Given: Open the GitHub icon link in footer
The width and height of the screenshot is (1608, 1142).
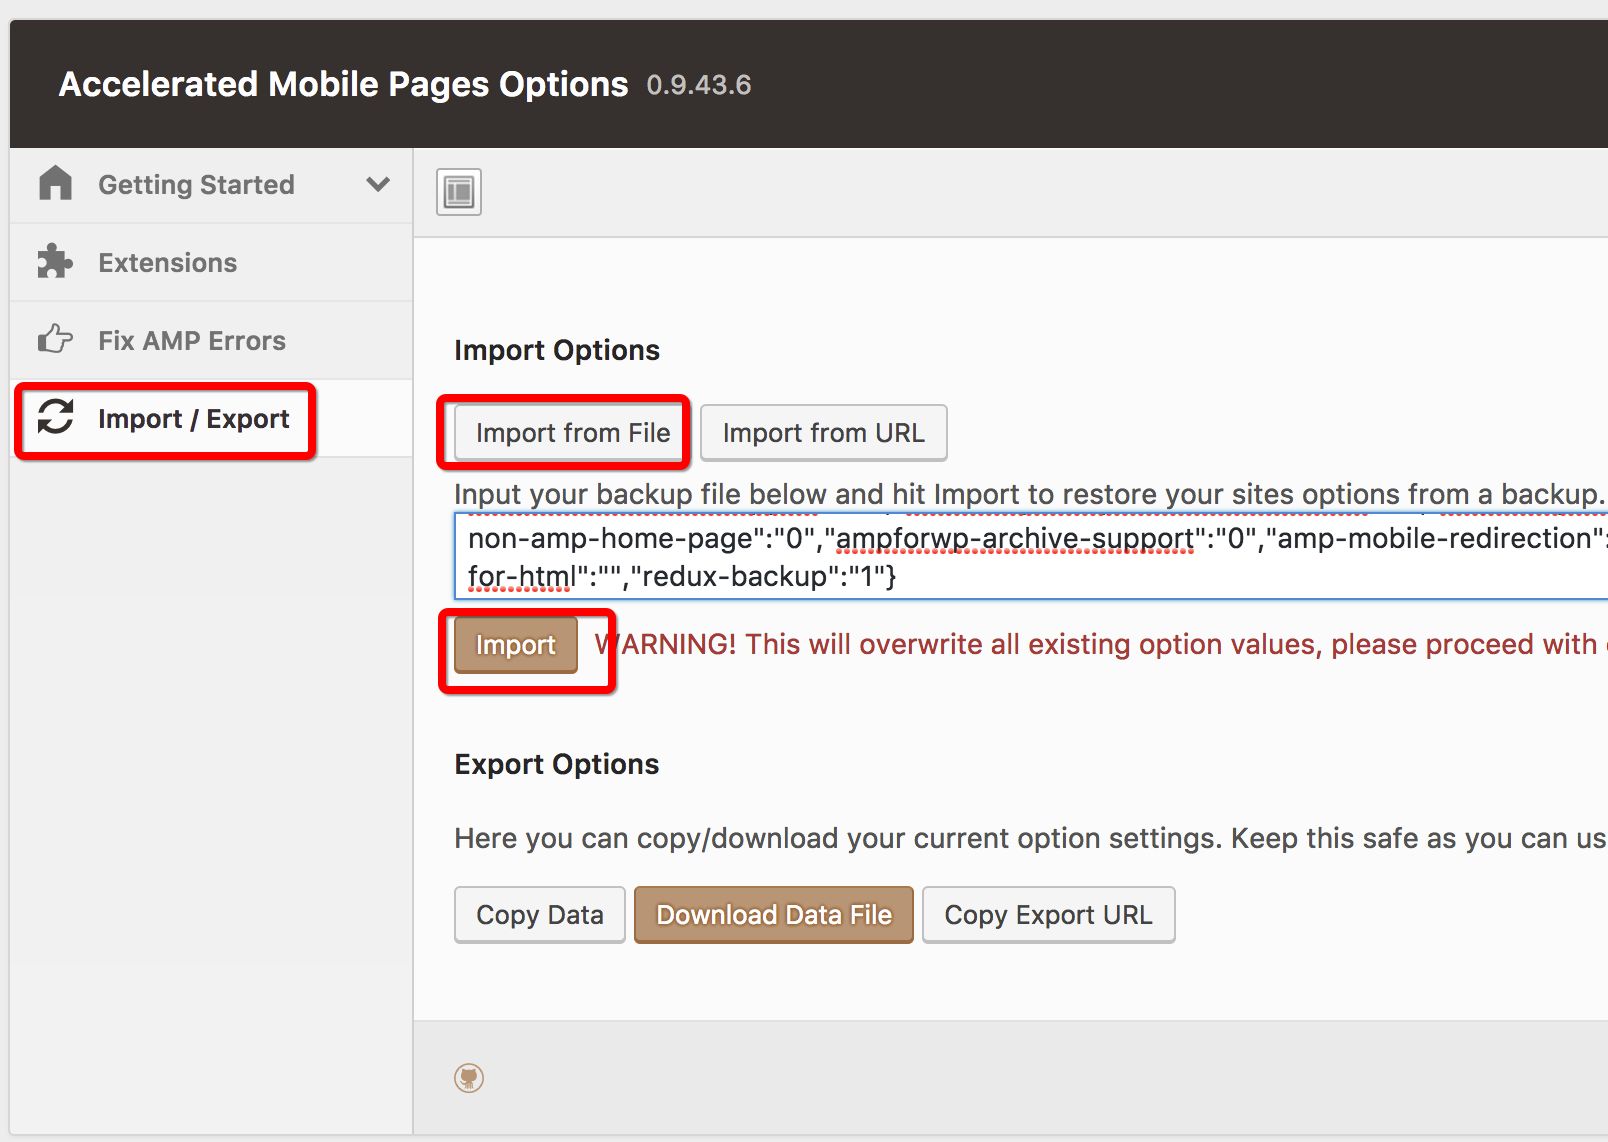Looking at the screenshot, I should (469, 1077).
